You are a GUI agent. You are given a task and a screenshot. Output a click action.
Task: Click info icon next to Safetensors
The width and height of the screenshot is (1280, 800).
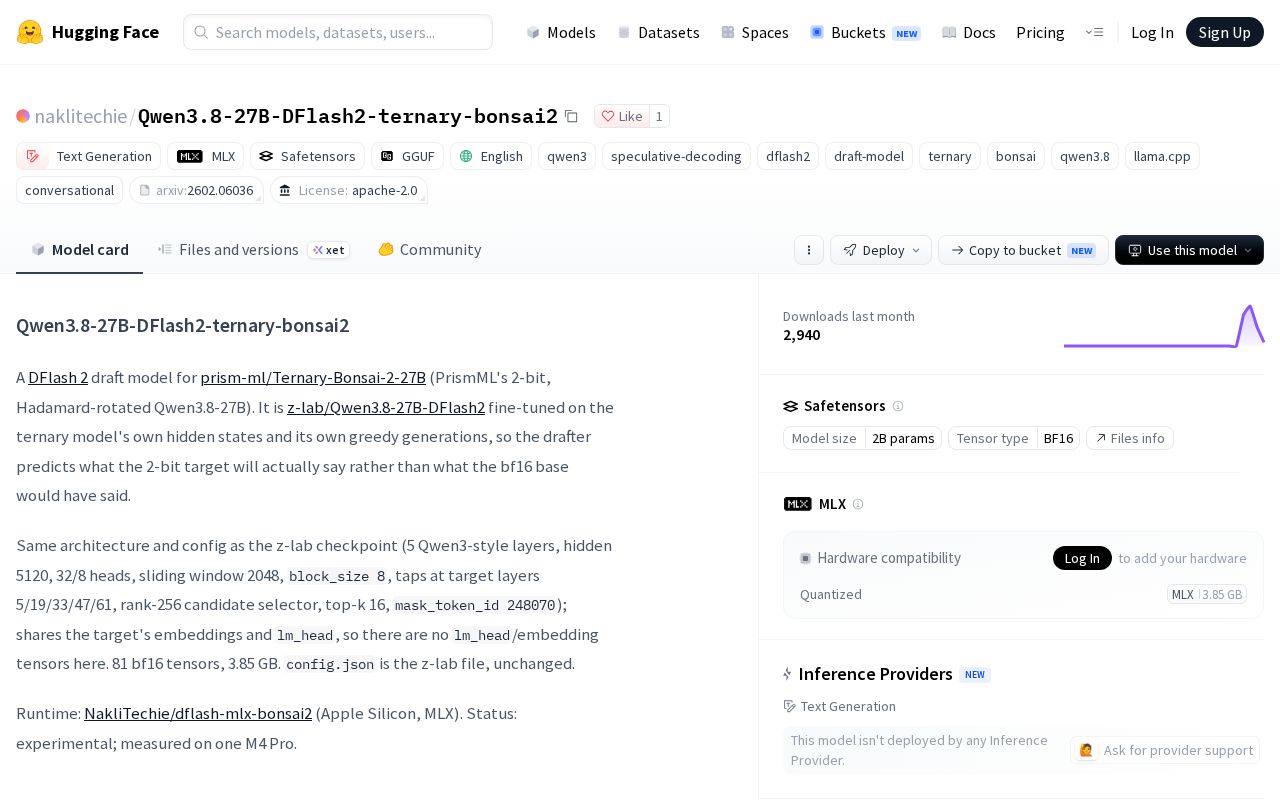click(x=898, y=406)
